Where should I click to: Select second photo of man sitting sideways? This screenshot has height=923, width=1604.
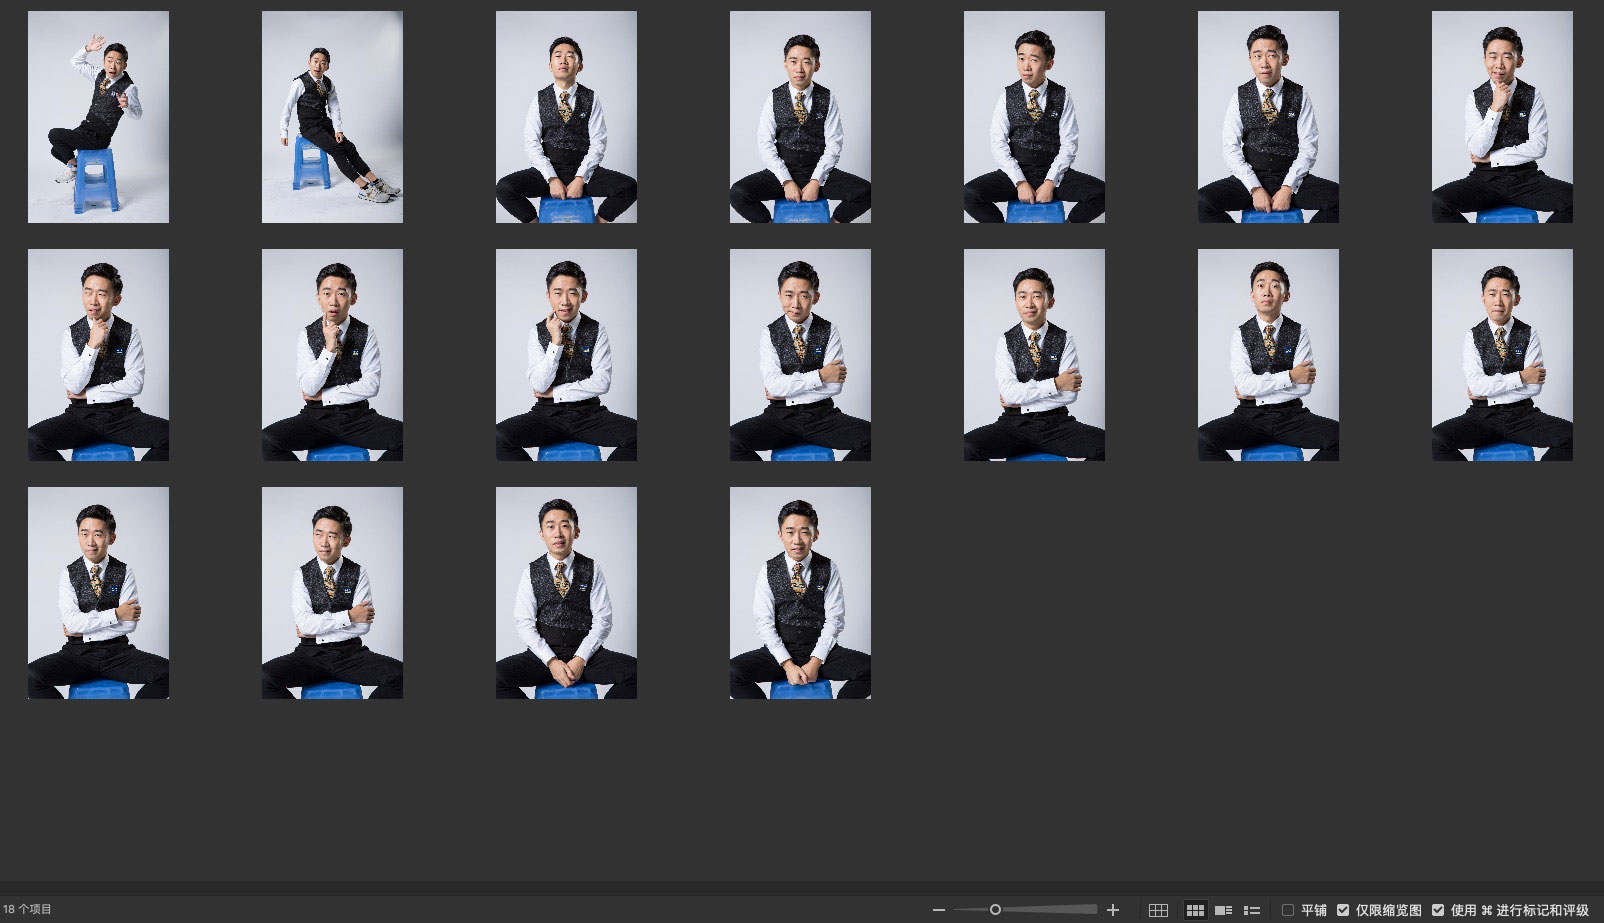click(x=332, y=117)
